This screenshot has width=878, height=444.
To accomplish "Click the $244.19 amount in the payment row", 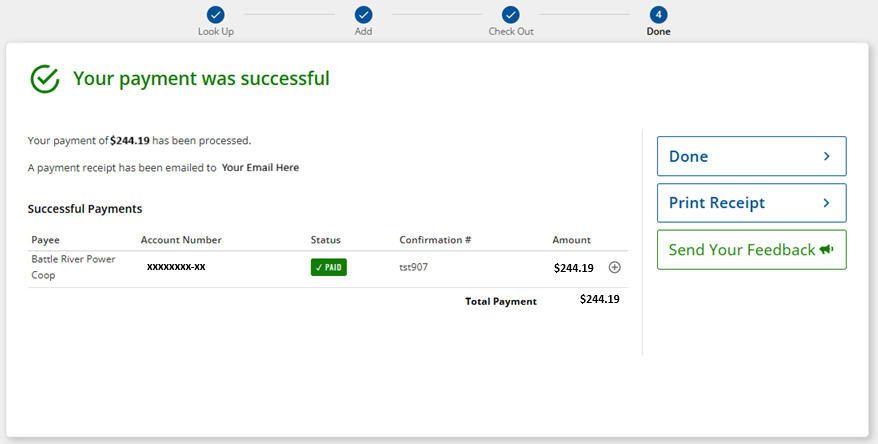I will [x=573, y=268].
